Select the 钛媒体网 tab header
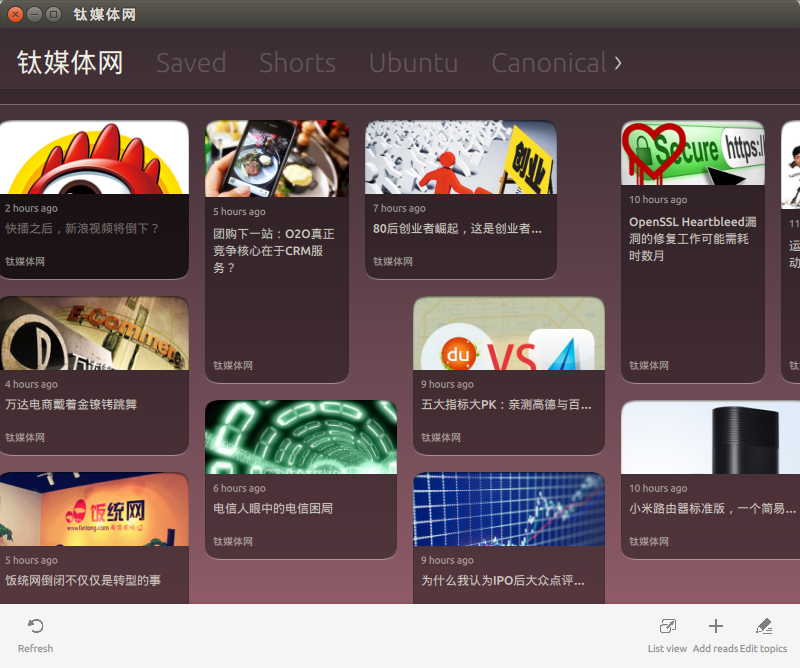Image resolution: width=800 pixels, height=668 pixels. point(70,63)
